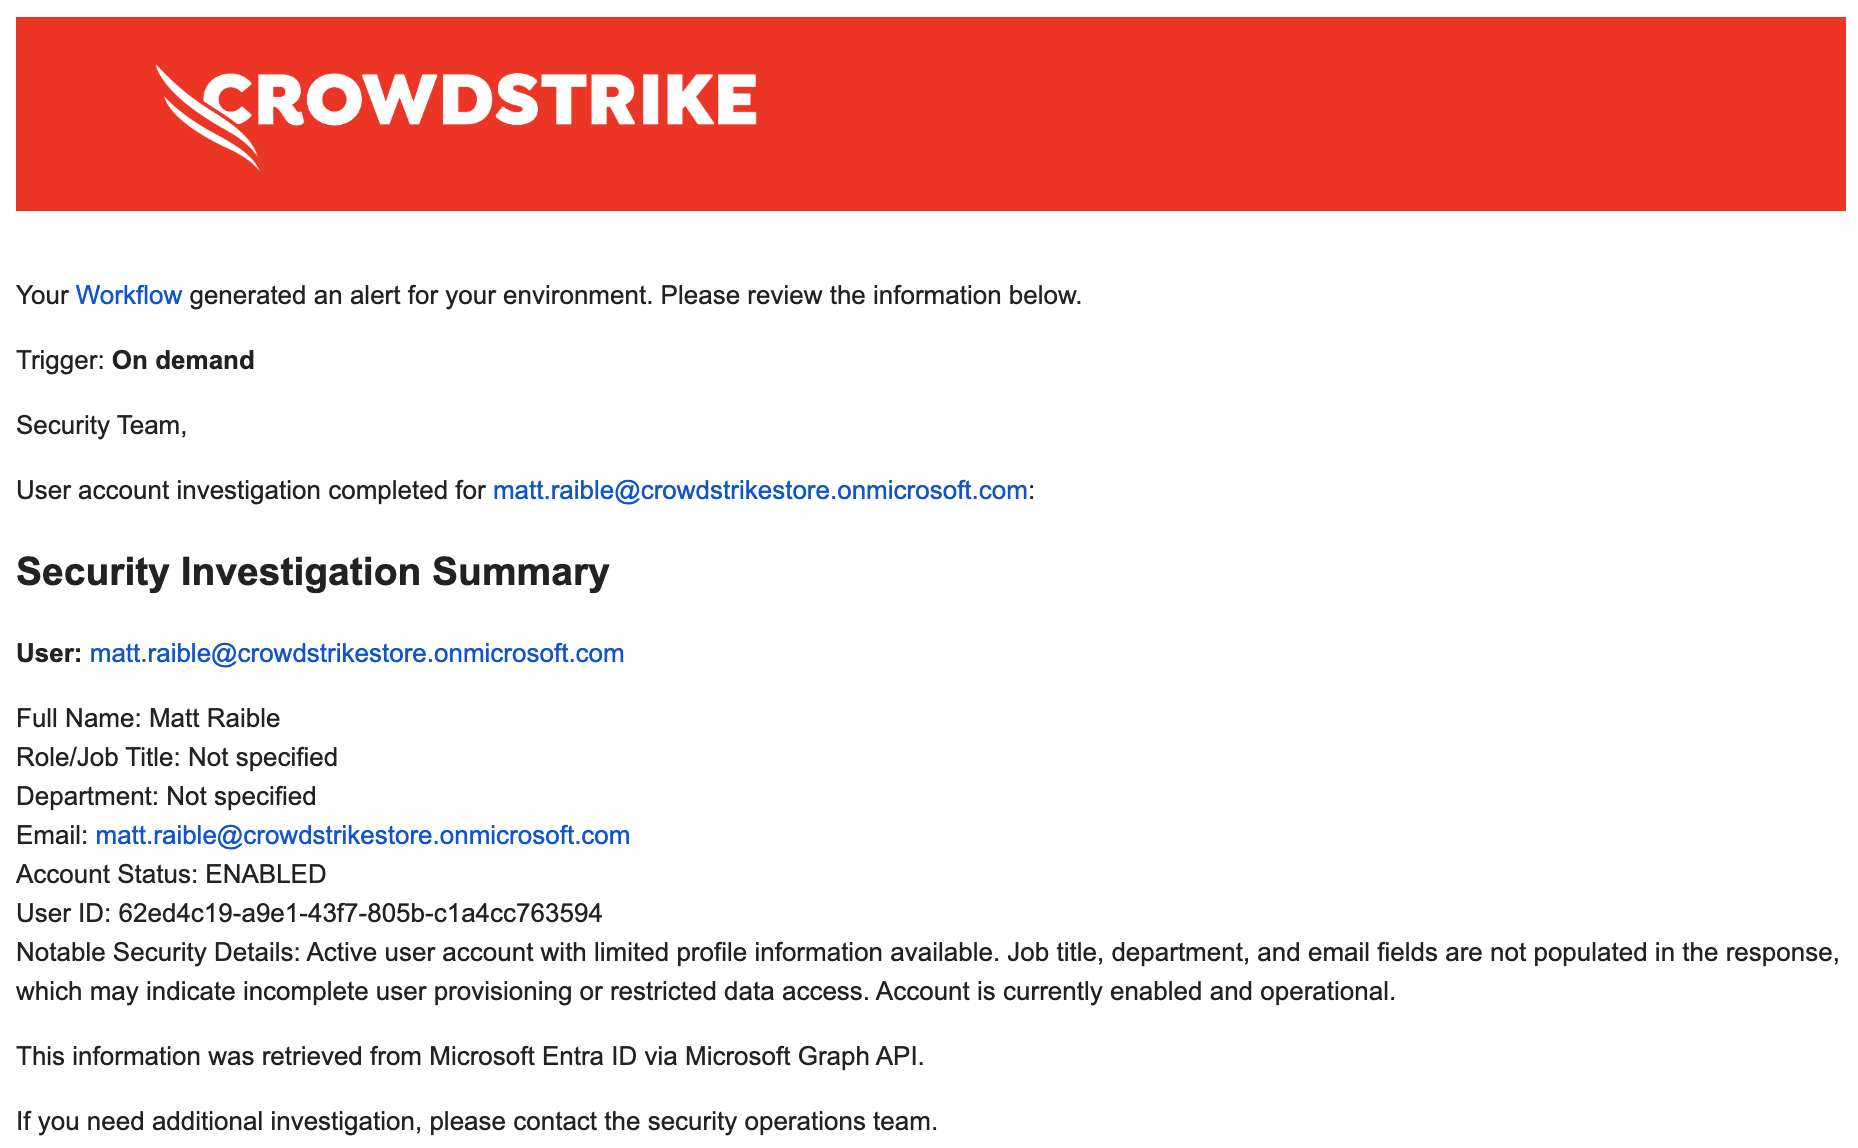Click the email address in Email field
This screenshot has width=1858, height=1148.
[x=362, y=836]
